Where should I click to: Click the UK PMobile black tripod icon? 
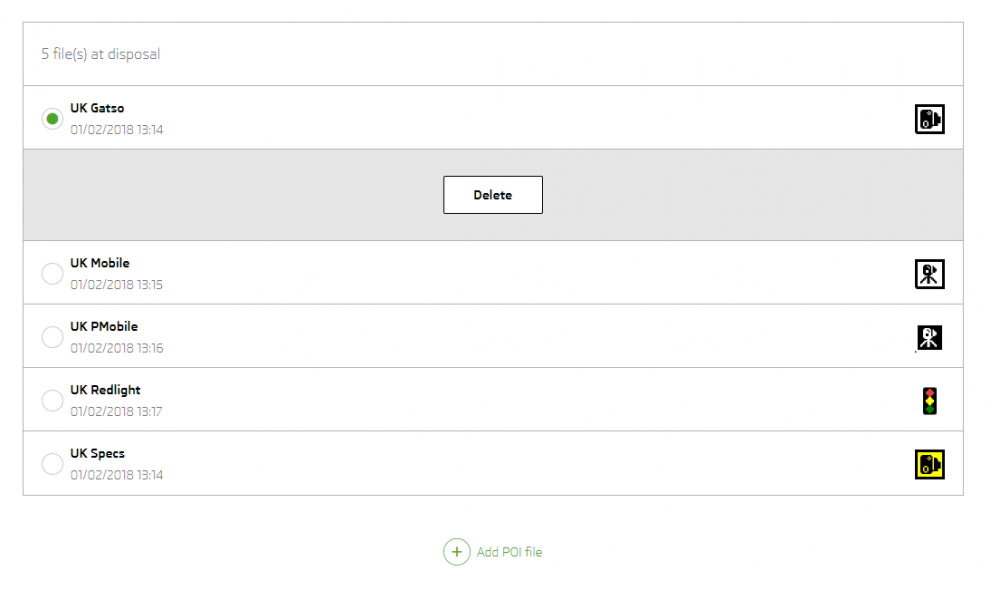(929, 337)
